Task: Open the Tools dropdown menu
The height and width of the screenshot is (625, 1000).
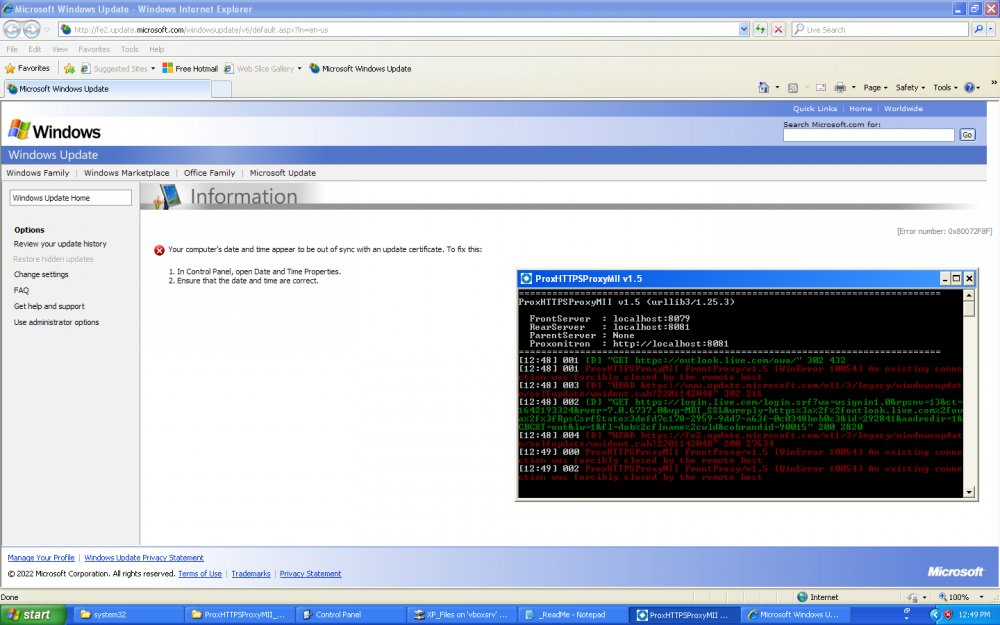Action: [x=941, y=87]
